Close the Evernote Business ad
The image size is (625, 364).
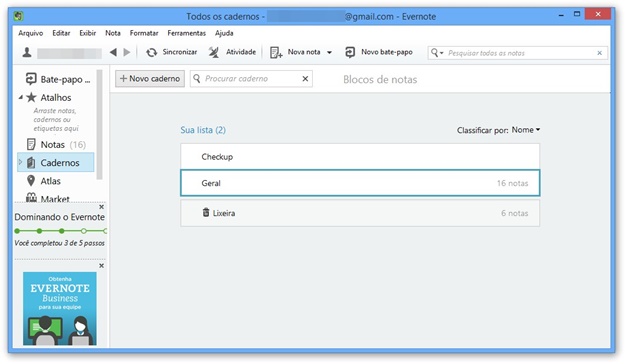pyautogui.click(x=102, y=266)
